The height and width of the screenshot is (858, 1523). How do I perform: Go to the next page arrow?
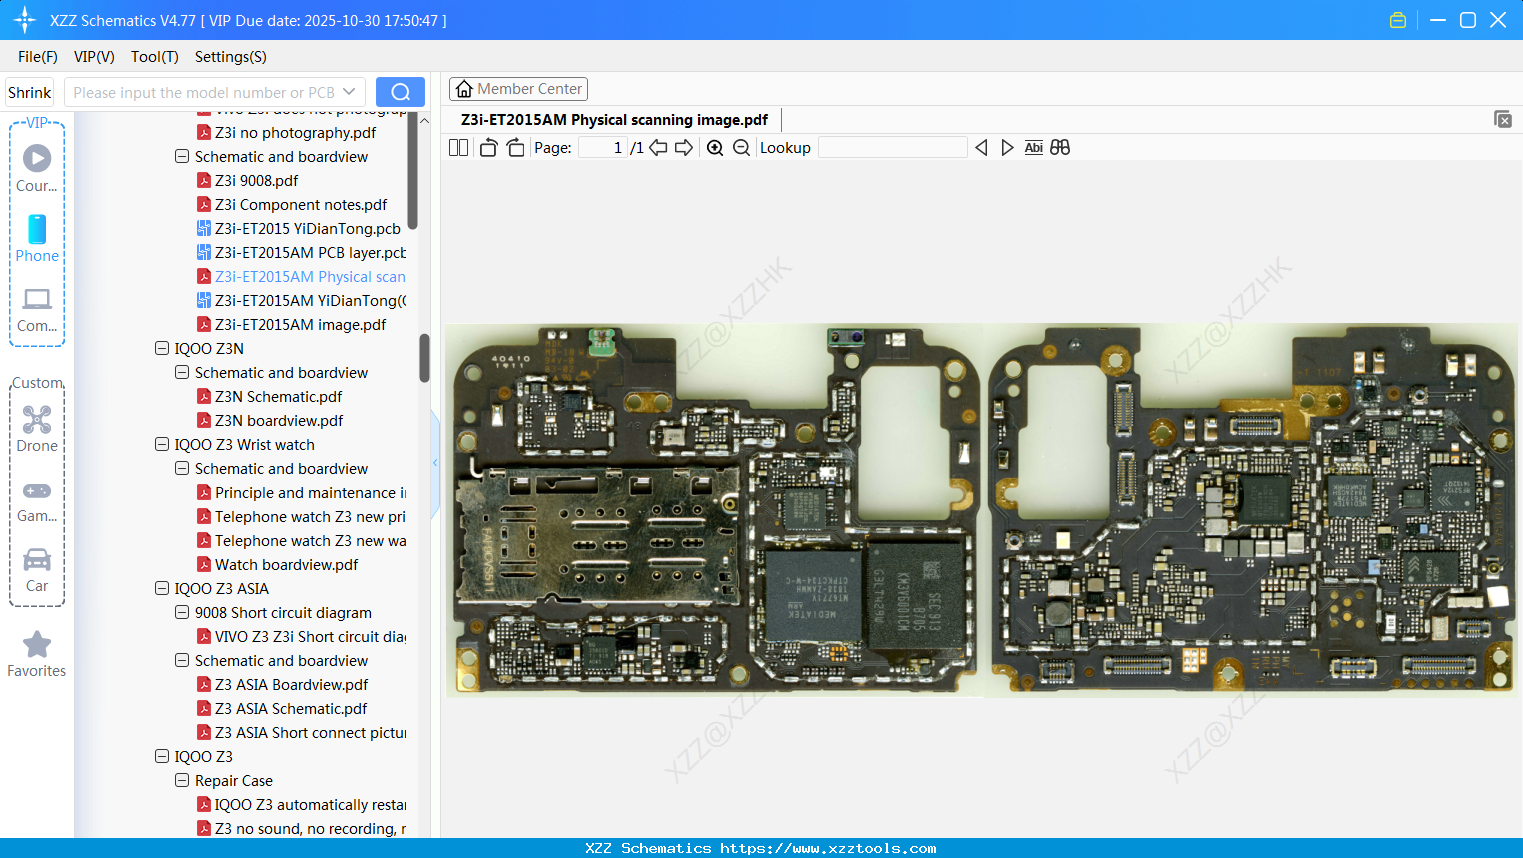(684, 147)
